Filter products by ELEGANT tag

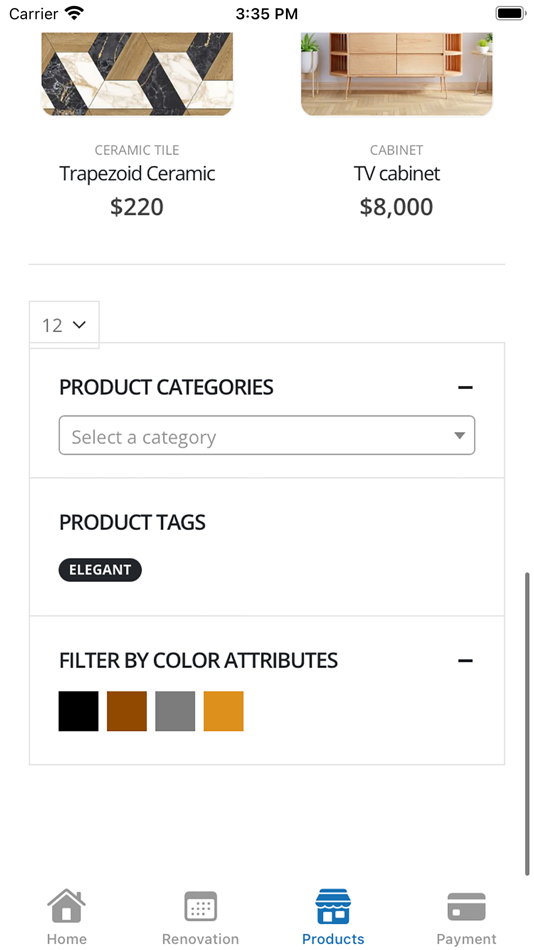click(100, 570)
